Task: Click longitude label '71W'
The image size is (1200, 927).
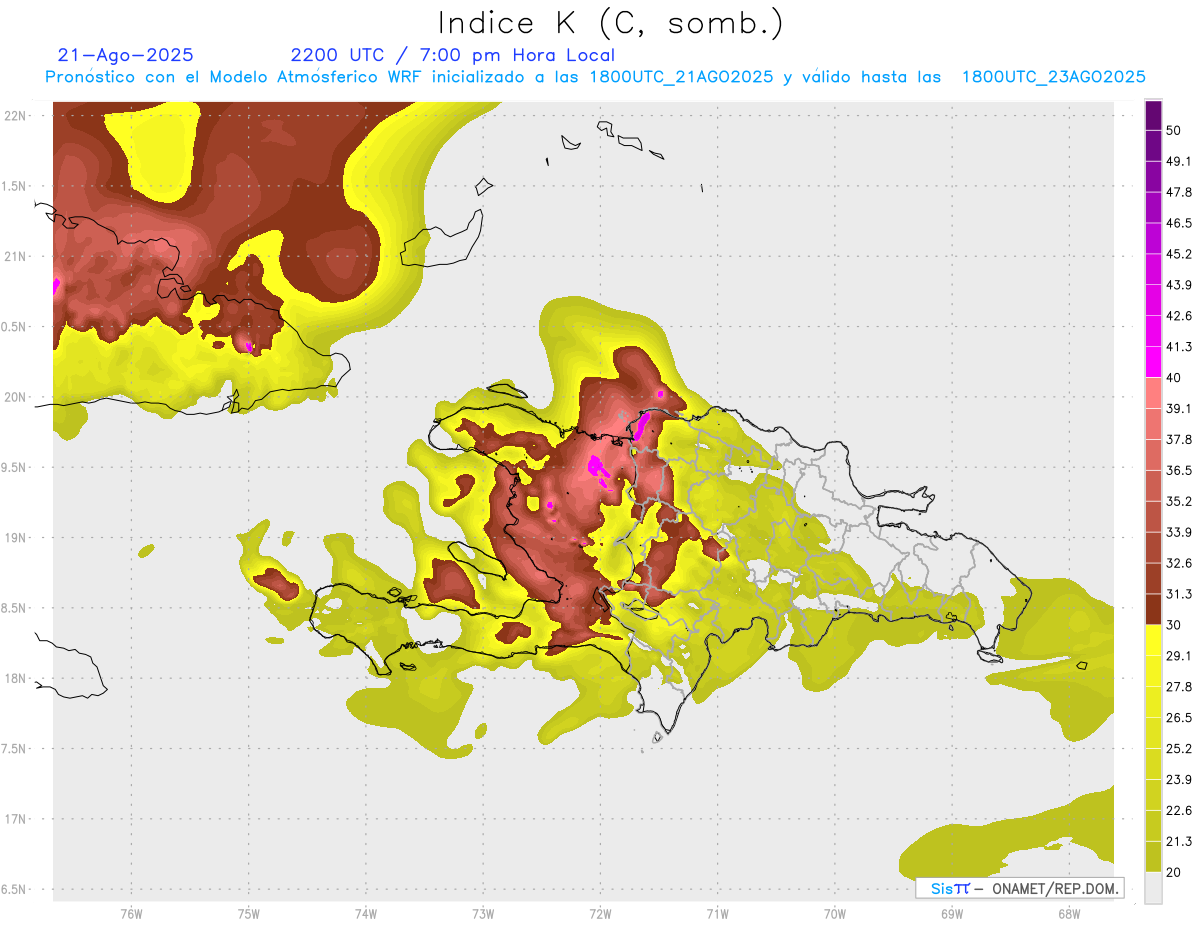Action: 717,913
